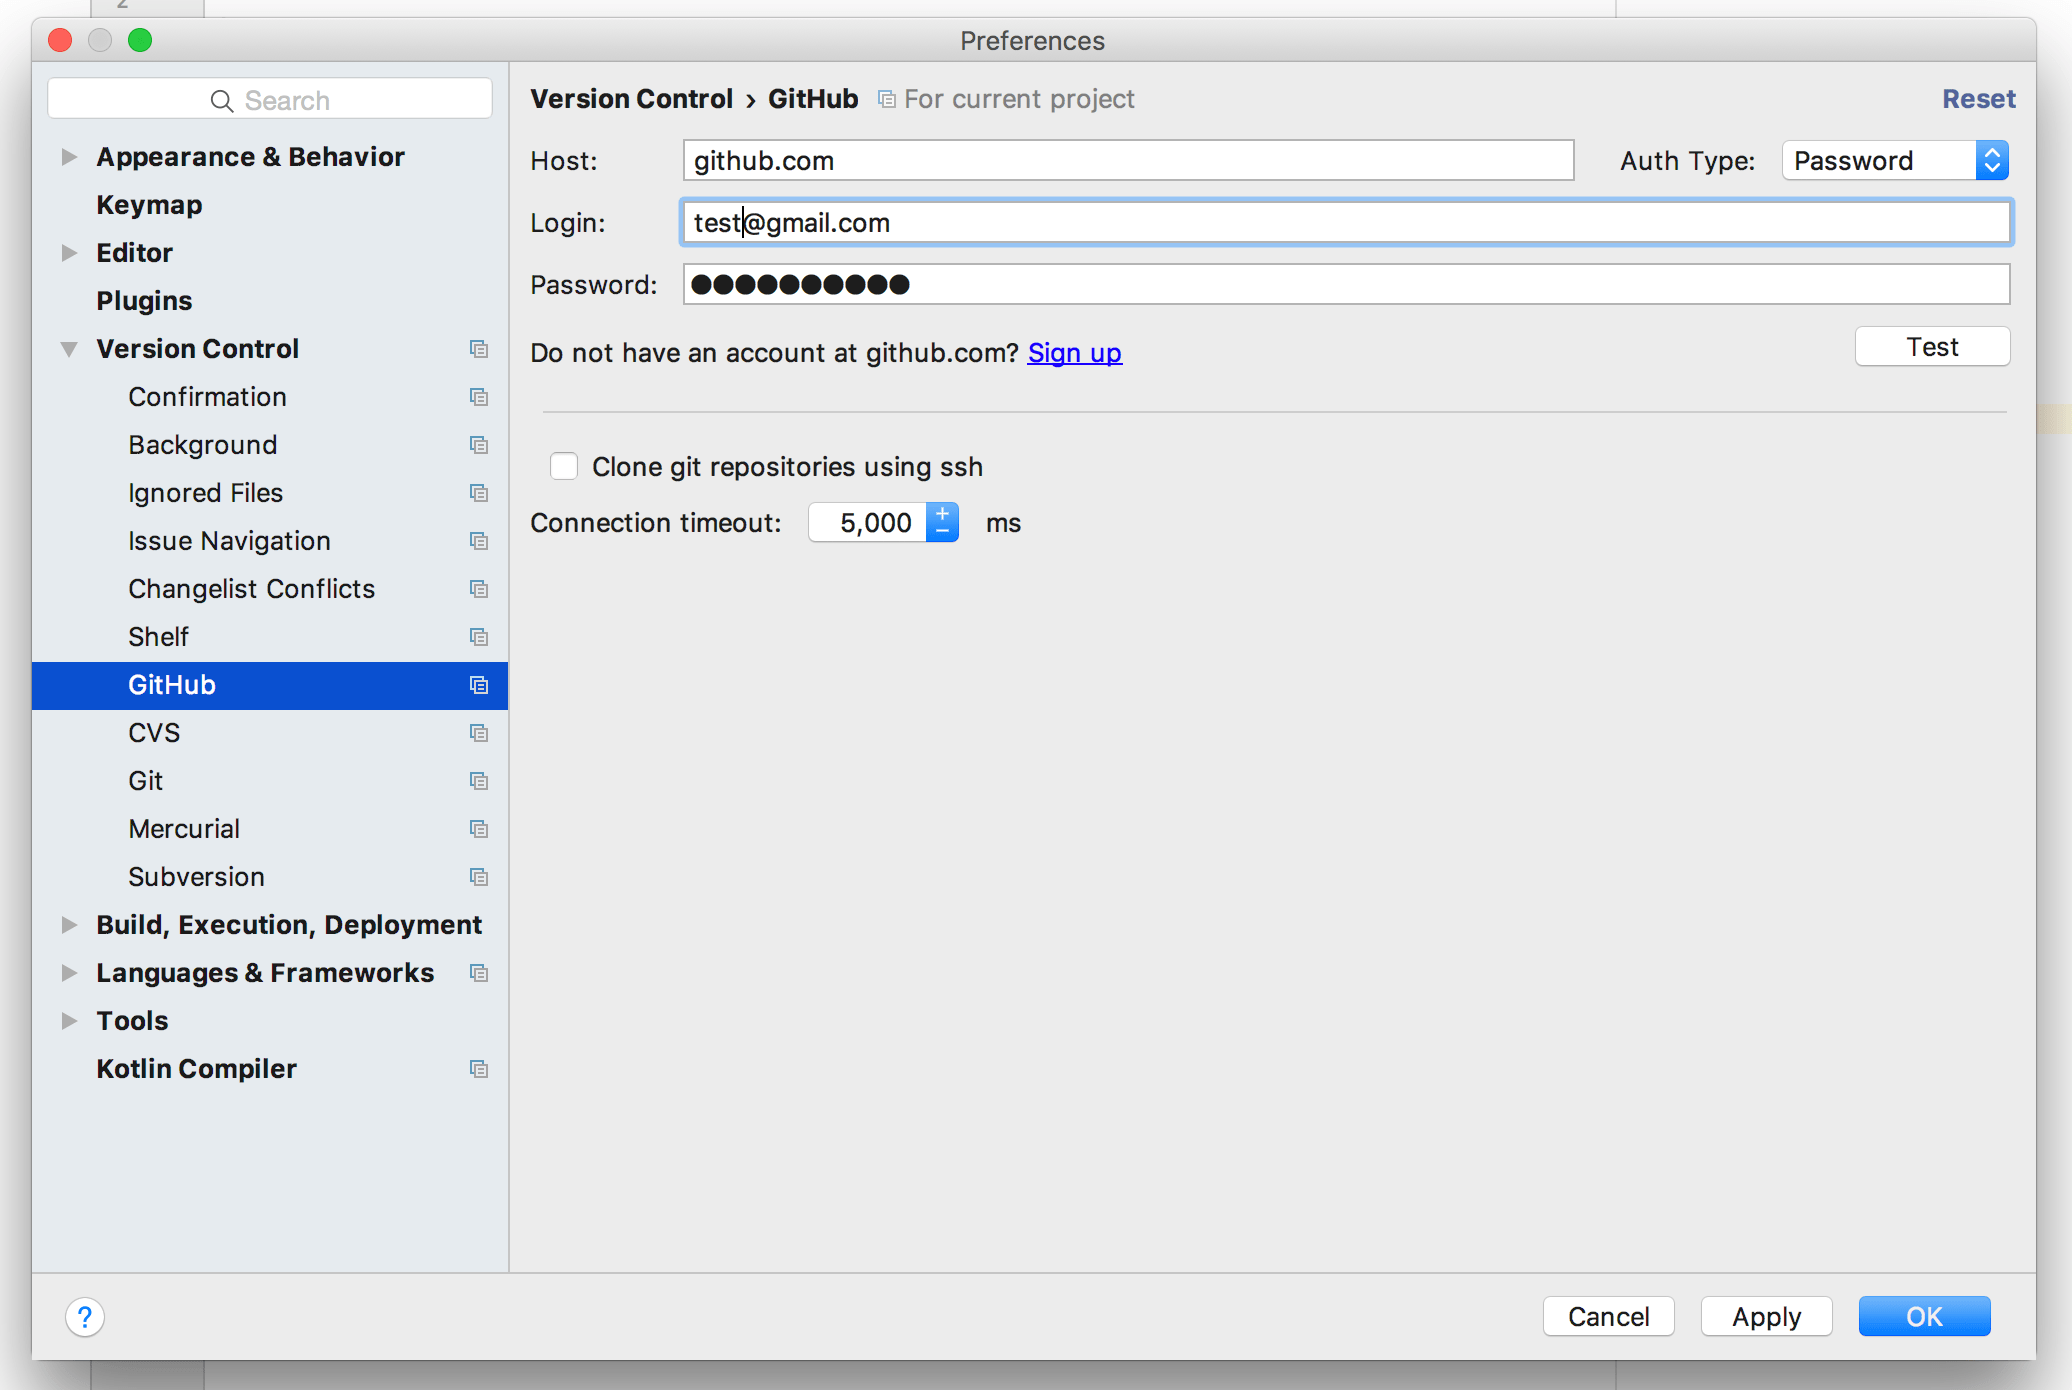
Task: Enable 'Clone git repositories using ssh'
Action: (x=564, y=465)
